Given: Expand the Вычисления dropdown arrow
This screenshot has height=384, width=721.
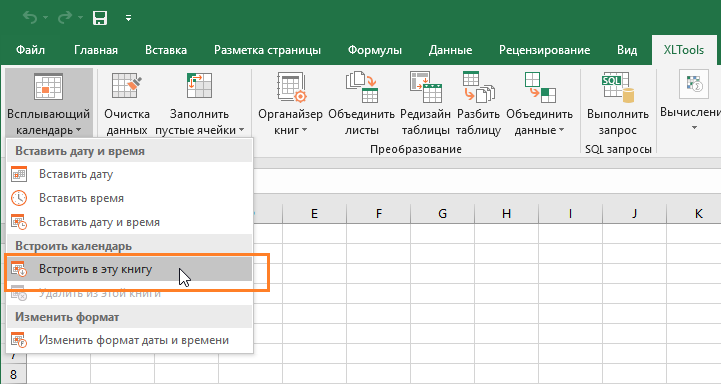Looking at the screenshot, I should click(x=694, y=127).
